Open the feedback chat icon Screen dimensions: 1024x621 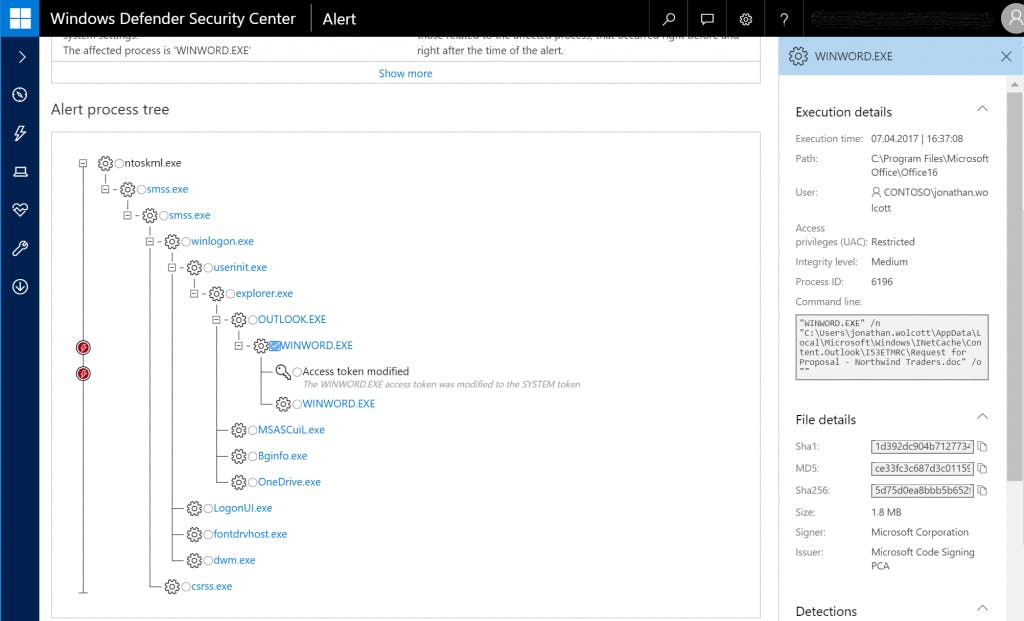pyautogui.click(x=707, y=19)
